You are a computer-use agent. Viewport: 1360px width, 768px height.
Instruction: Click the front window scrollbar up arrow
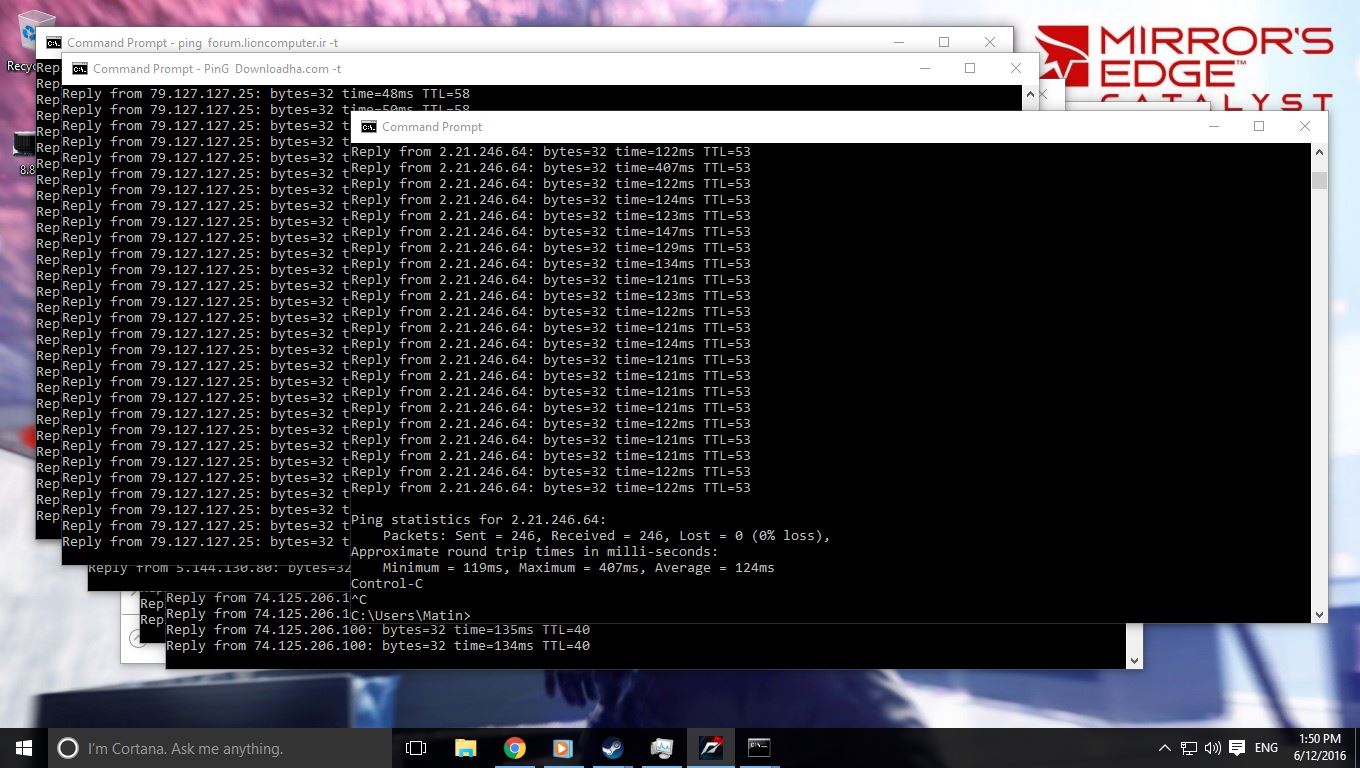pyautogui.click(x=1319, y=152)
